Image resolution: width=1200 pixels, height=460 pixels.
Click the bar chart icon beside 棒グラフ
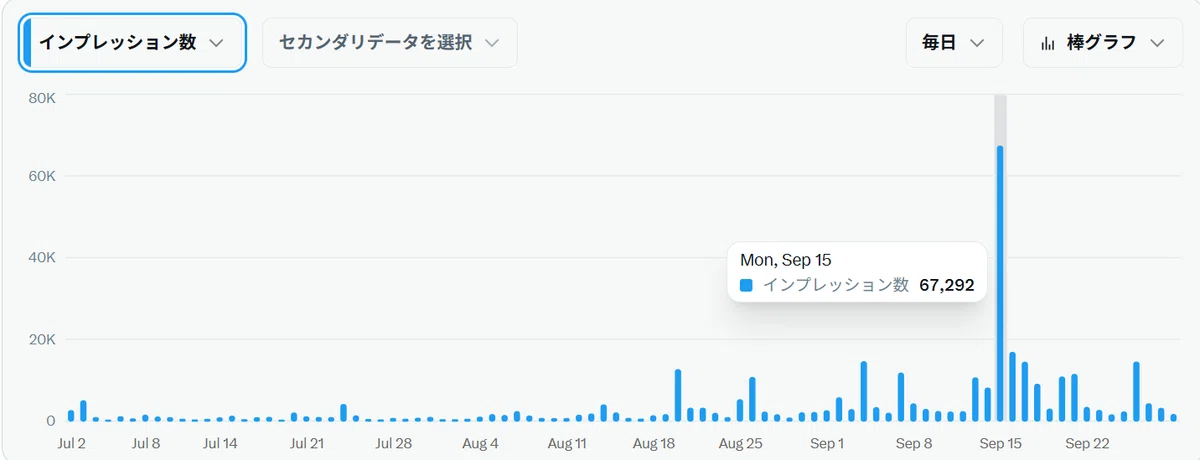pyautogui.click(x=1048, y=43)
